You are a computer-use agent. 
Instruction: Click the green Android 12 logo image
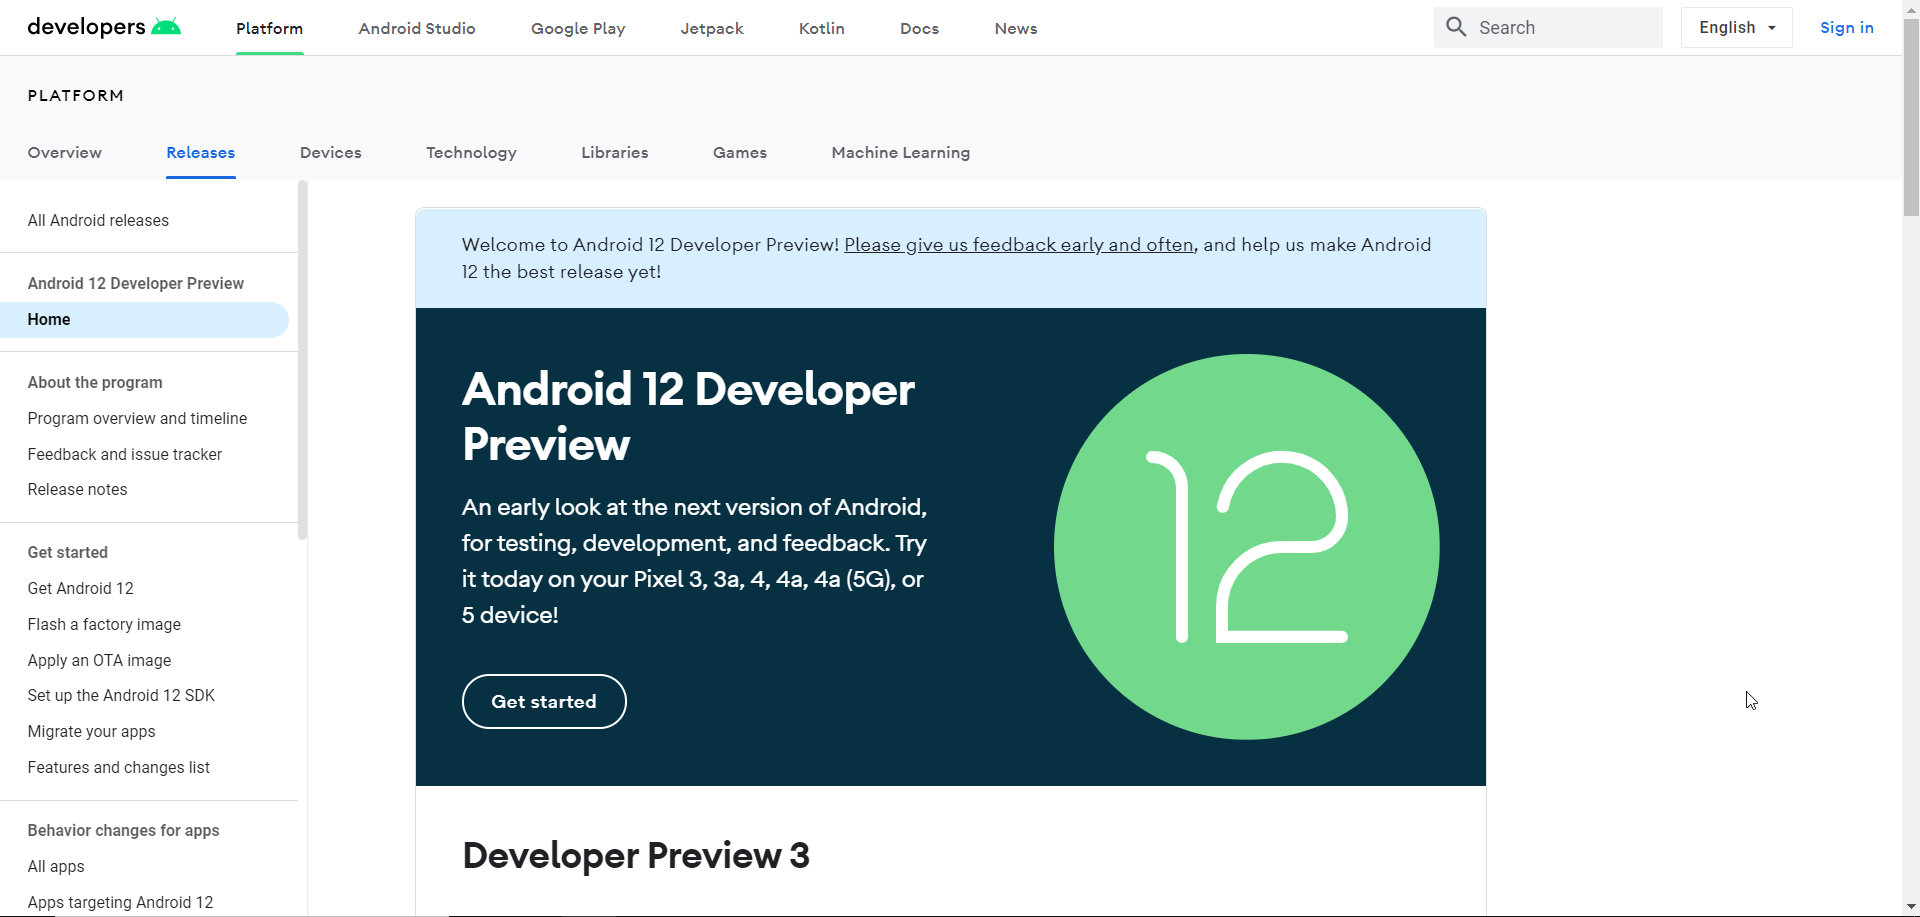pos(1246,547)
